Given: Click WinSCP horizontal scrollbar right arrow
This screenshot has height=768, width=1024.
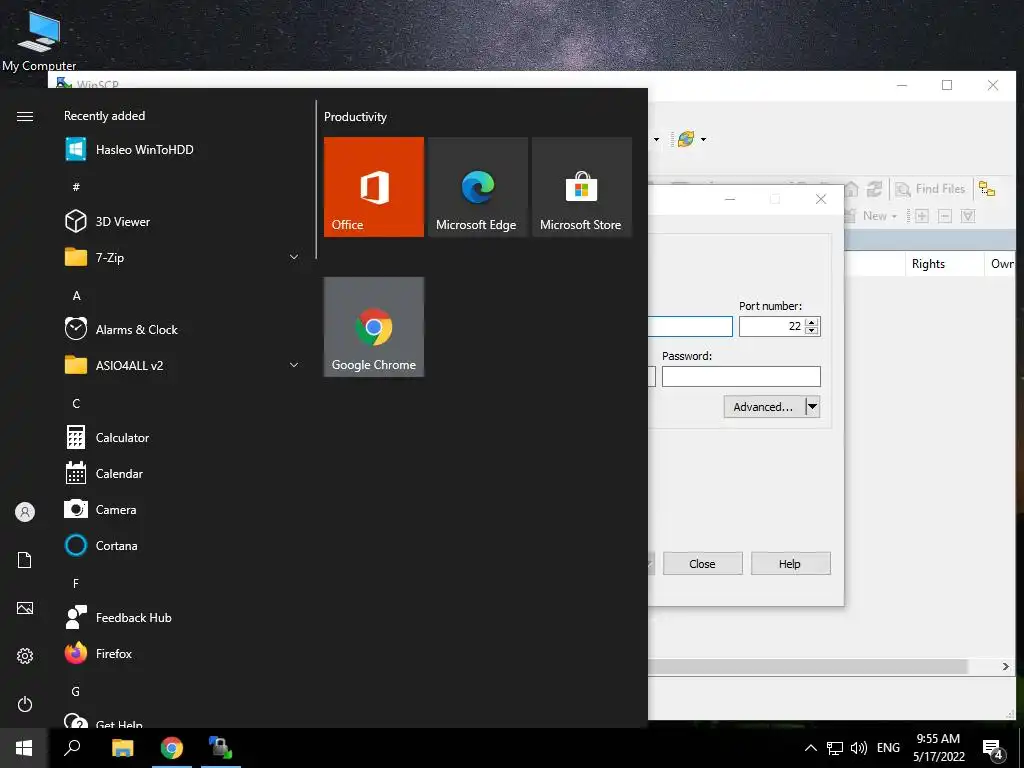Looking at the screenshot, I should pyautogui.click(x=1006, y=666).
